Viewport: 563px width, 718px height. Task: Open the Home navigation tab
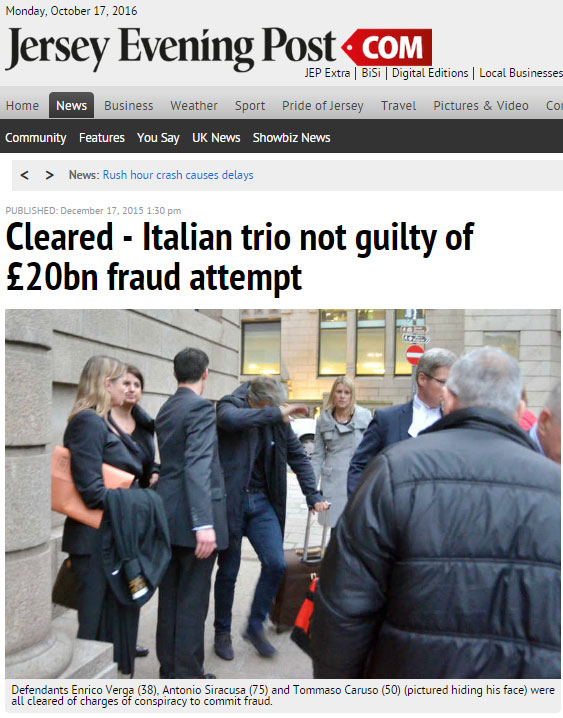click(x=22, y=105)
